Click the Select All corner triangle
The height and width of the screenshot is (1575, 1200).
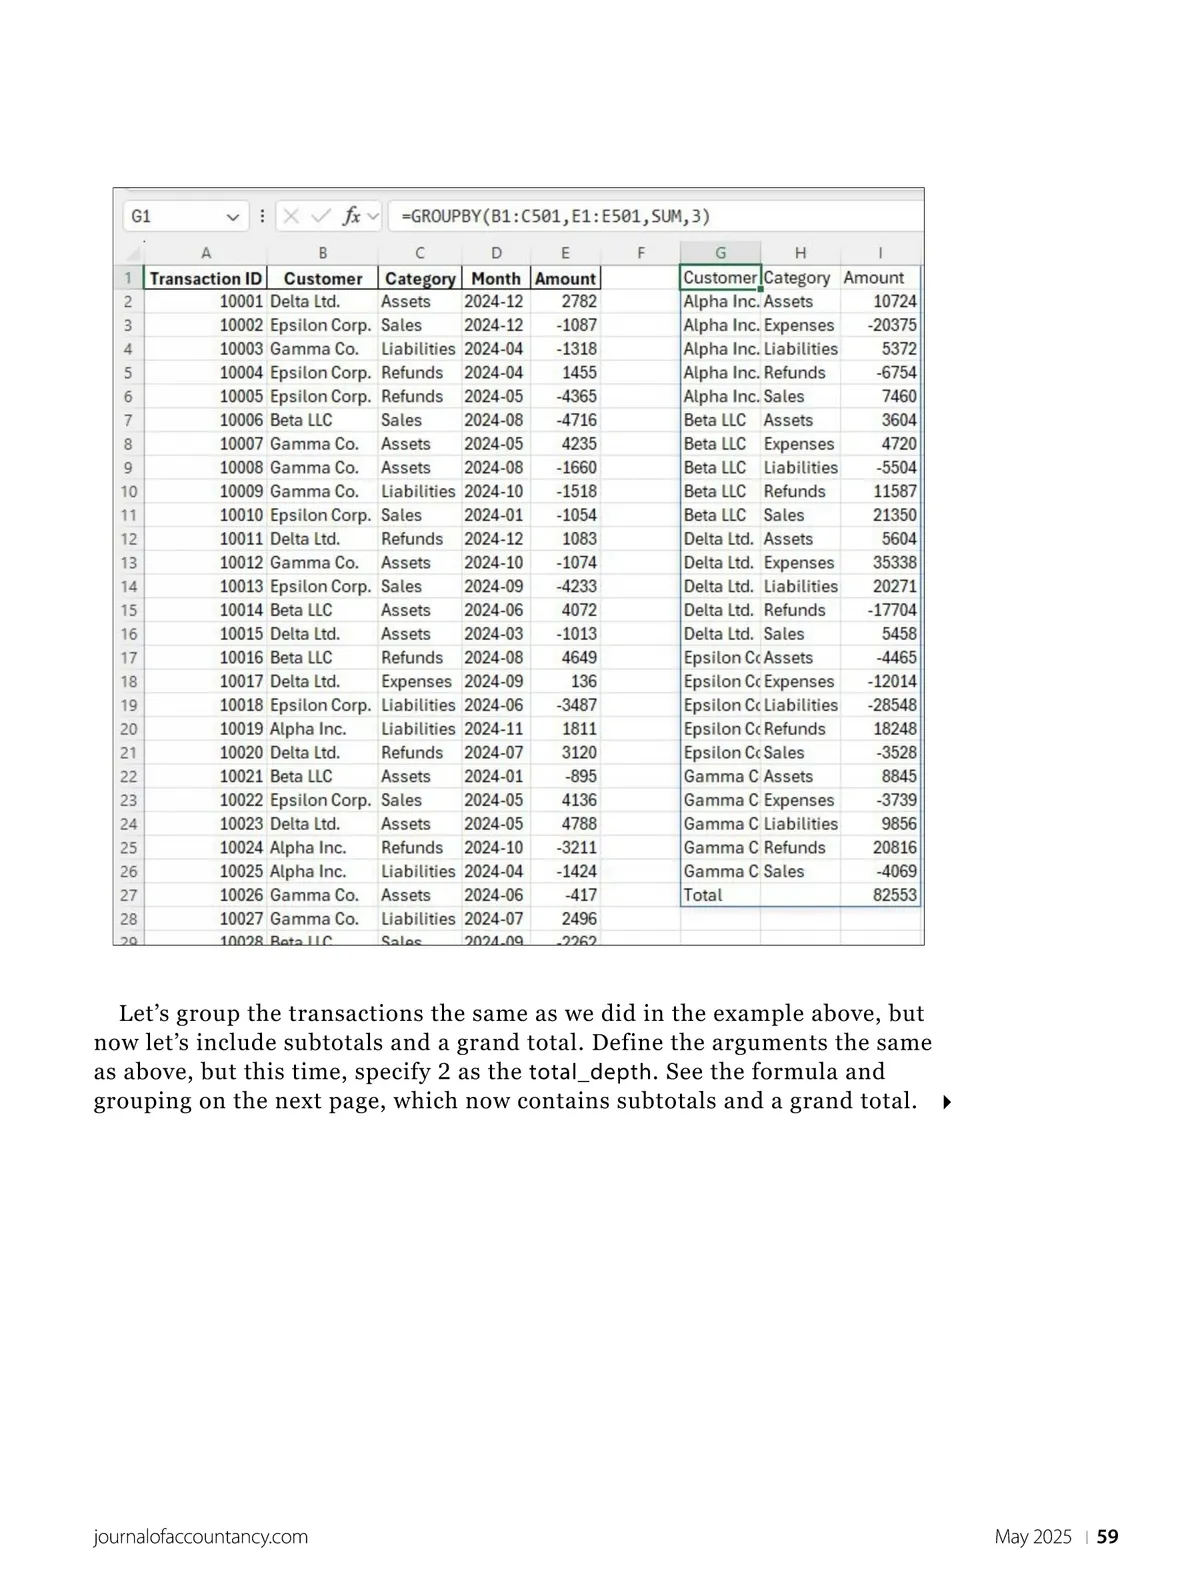130,253
